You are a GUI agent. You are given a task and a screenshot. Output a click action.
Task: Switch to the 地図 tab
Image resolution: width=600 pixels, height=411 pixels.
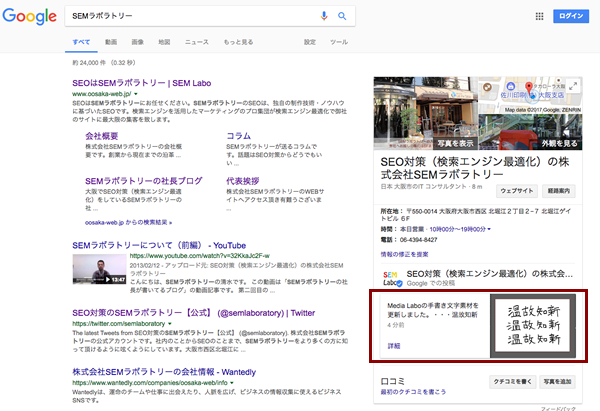pos(164,42)
